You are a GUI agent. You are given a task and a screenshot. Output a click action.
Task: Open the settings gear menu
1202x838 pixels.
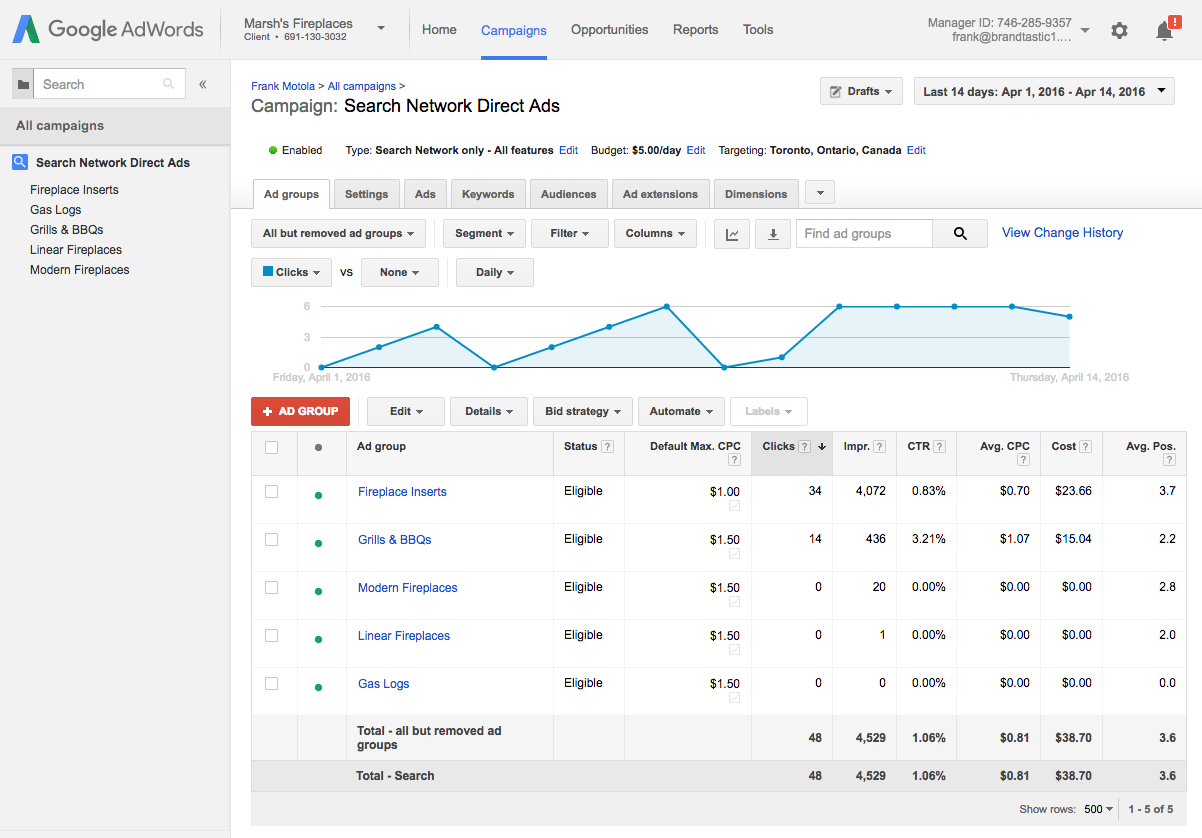tap(1119, 31)
